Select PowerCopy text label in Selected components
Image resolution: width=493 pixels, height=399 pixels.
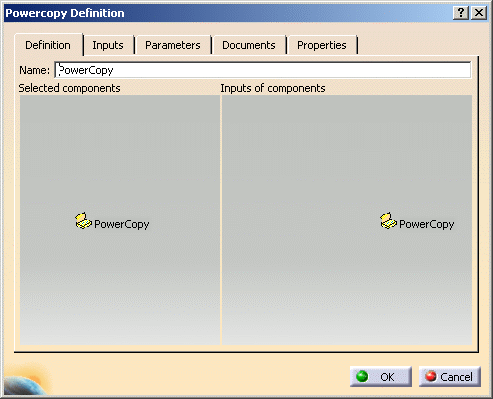click(122, 224)
